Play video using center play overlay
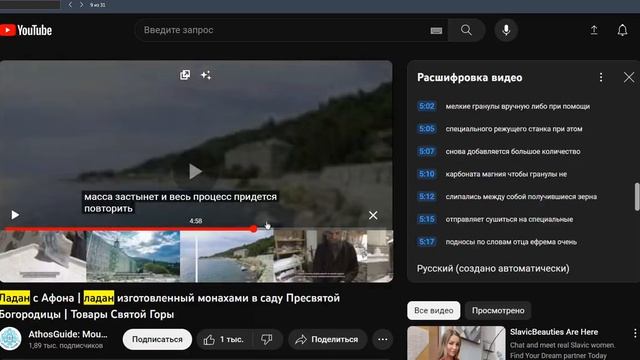This screenshot has width=640, height=360. pos(195,171)
